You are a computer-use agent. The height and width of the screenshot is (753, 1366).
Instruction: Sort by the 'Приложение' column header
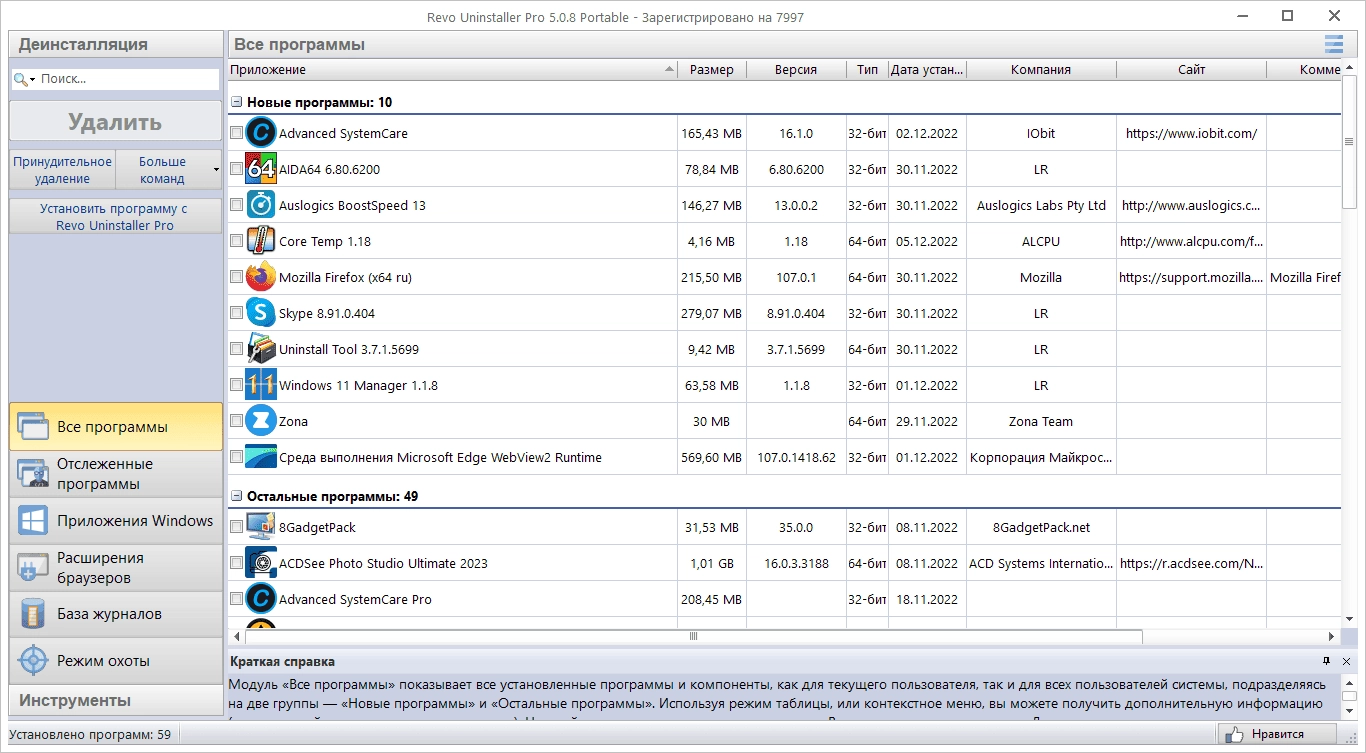(x=452, y=70)
